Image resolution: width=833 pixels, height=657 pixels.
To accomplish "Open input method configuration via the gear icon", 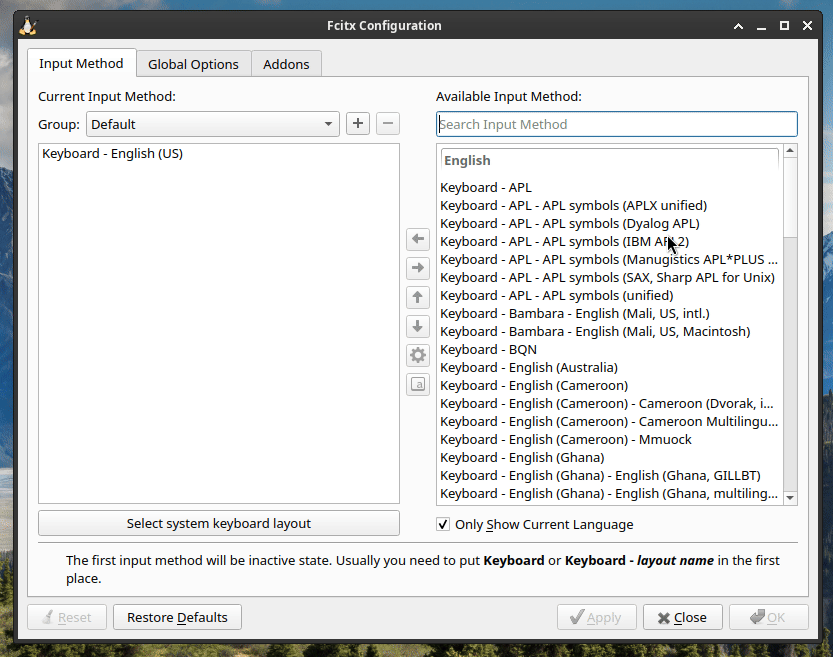I will coord(417,355).
